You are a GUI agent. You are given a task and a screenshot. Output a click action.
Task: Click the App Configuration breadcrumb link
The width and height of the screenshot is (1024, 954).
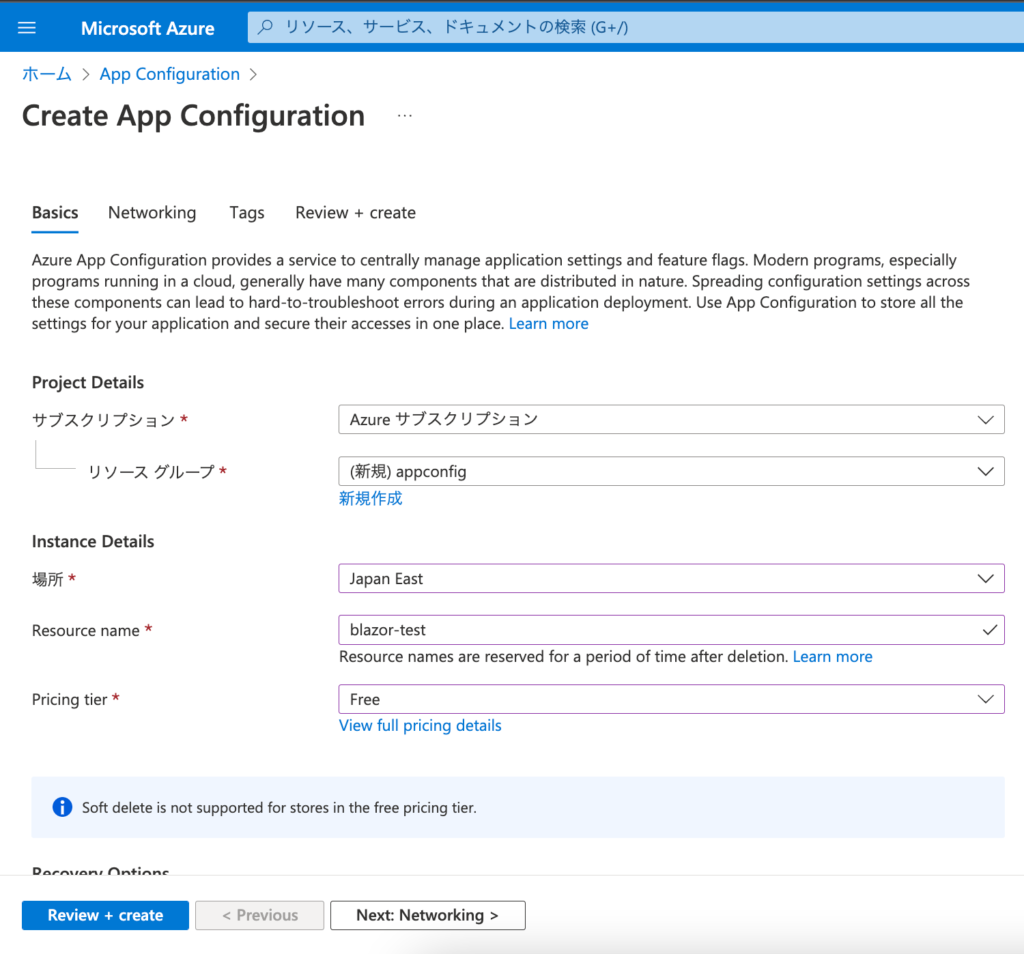point(169,74)
